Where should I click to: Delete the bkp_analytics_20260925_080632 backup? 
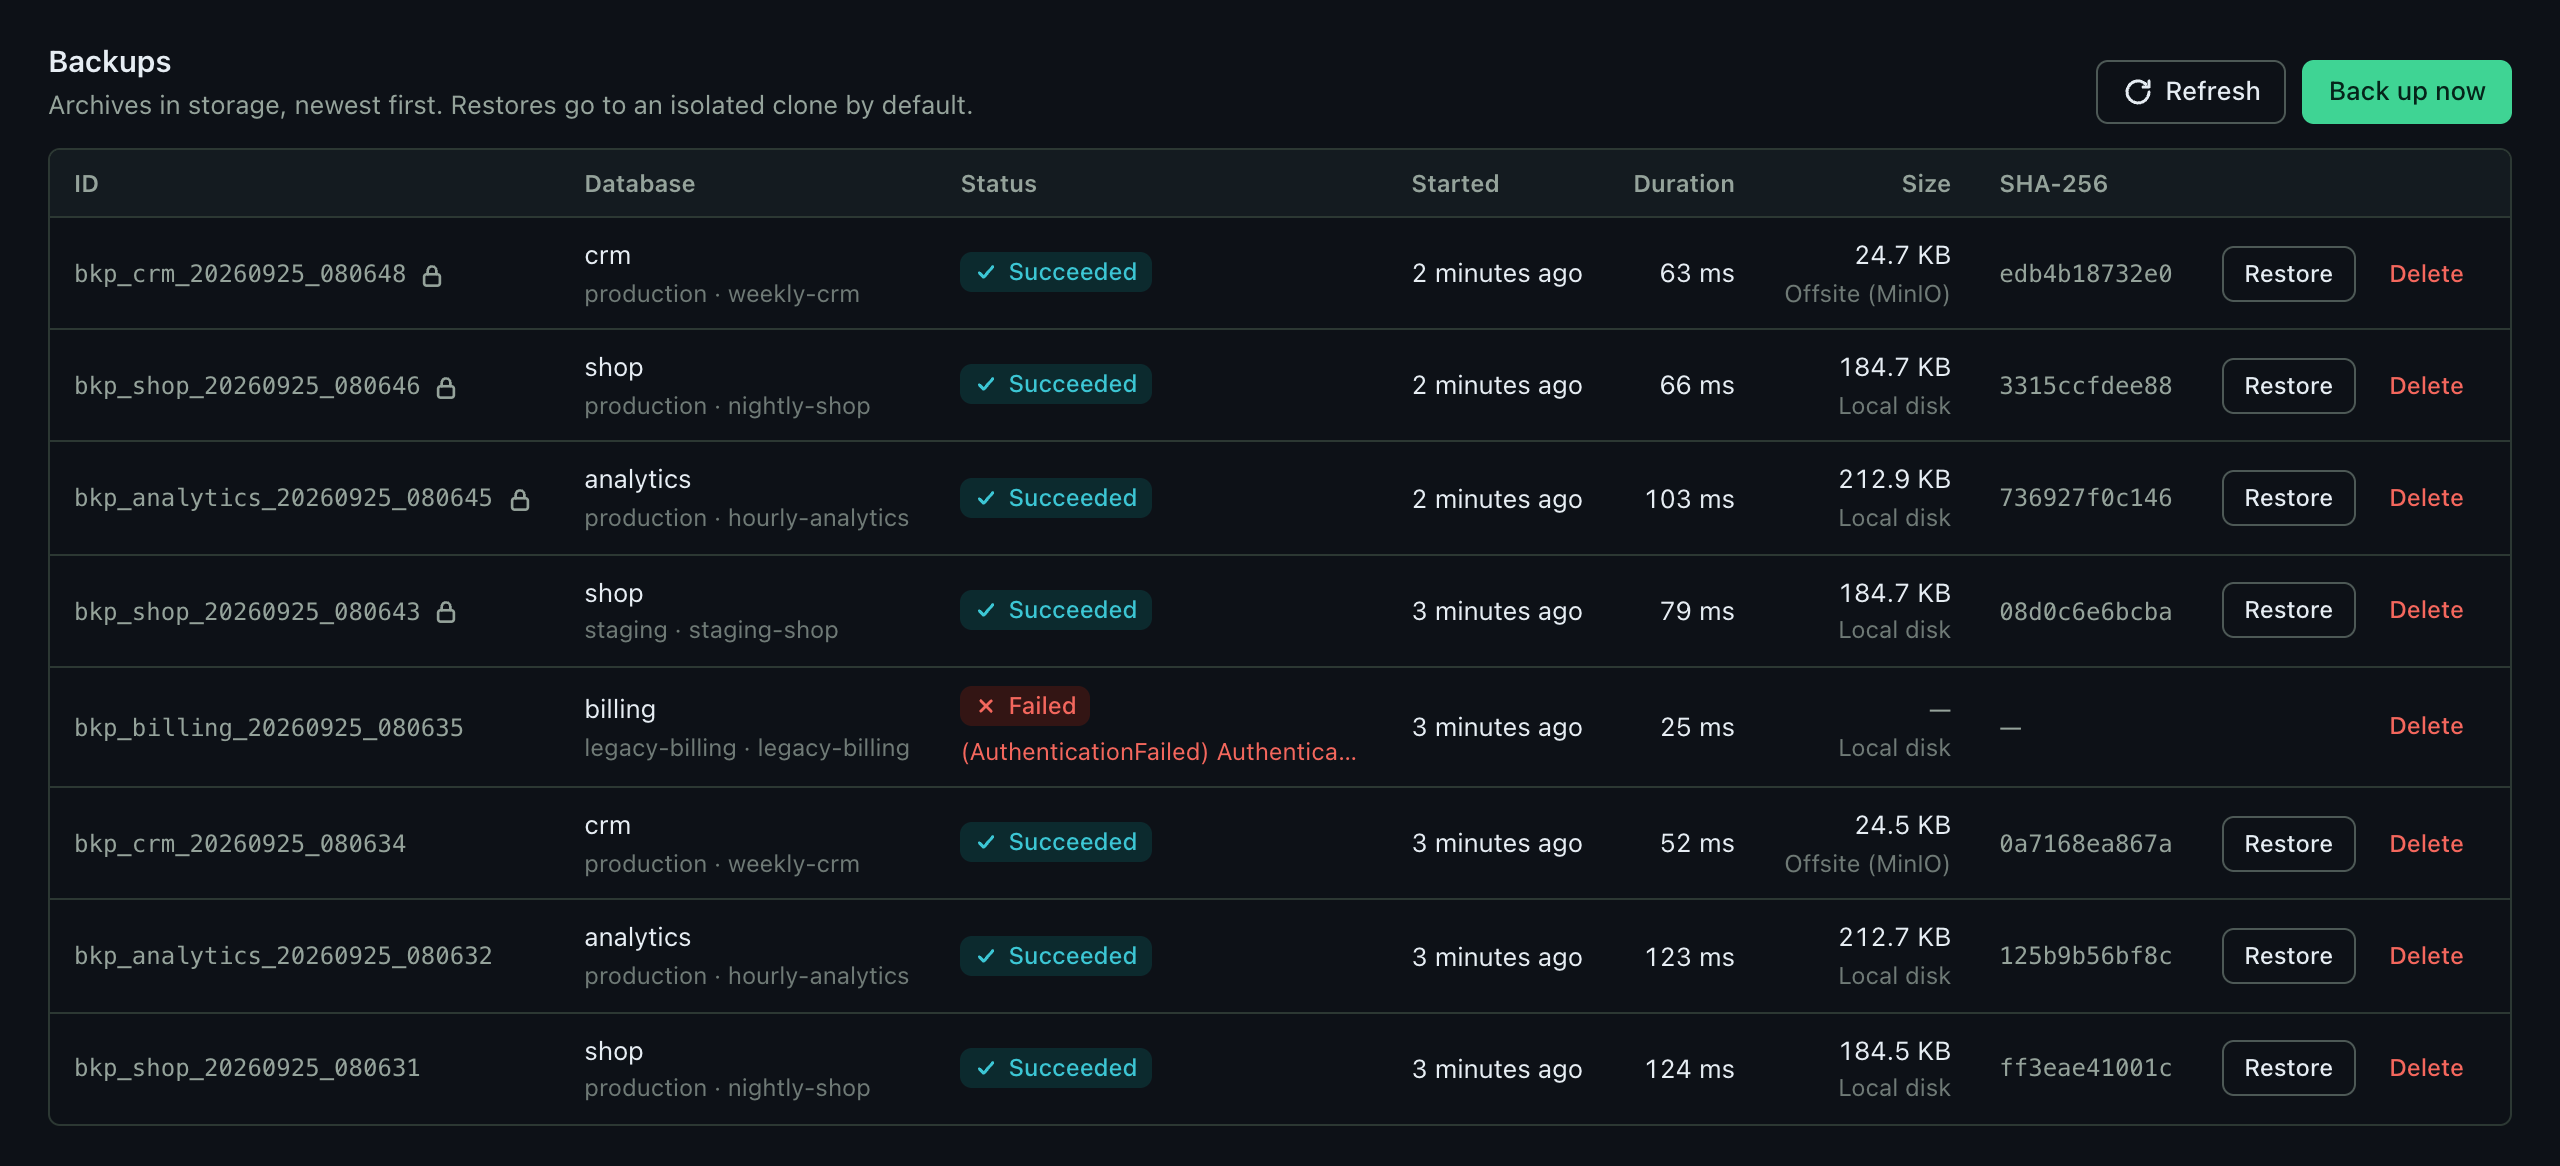[x=2426, y=956]
